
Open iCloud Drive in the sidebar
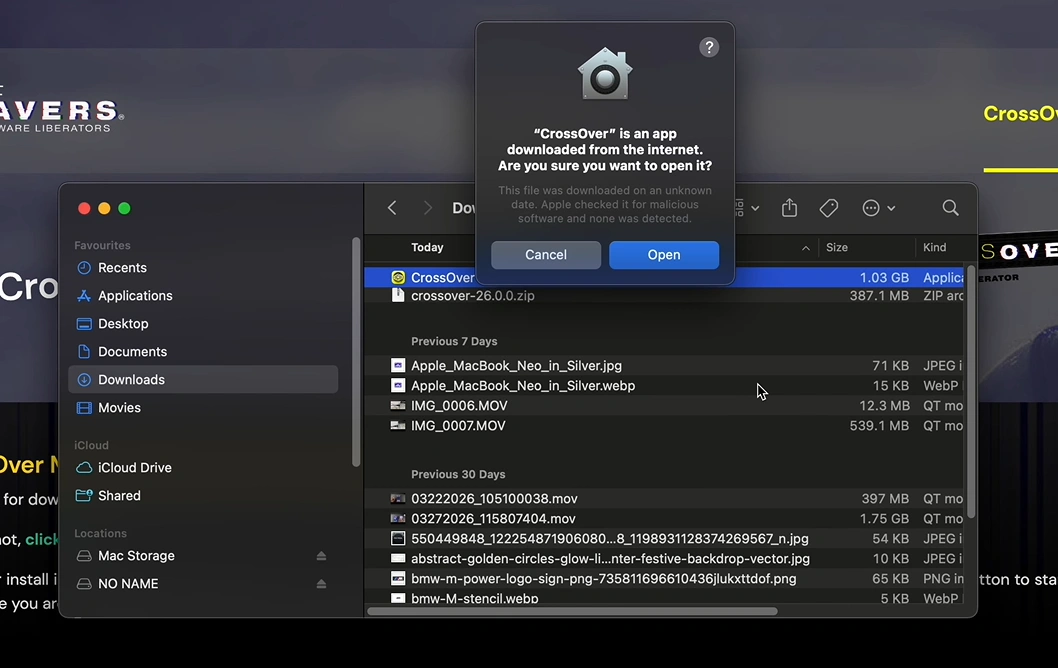133,467
